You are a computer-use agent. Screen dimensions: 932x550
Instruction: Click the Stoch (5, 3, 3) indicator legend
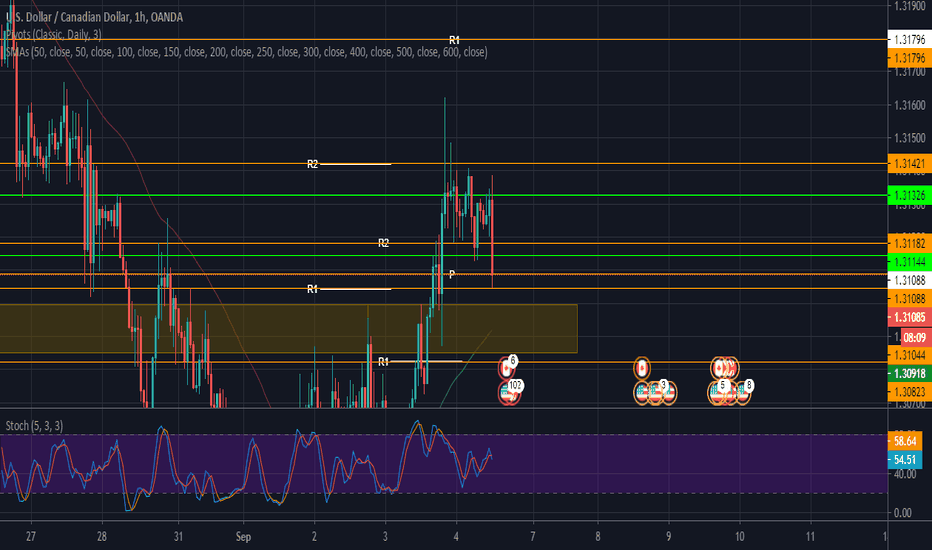[34, 426]
